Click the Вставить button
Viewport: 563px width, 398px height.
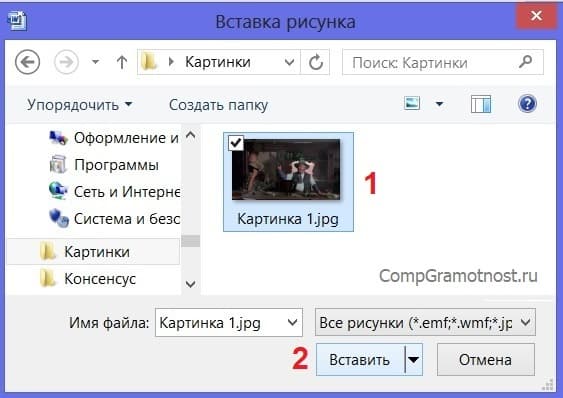(360, 360)
